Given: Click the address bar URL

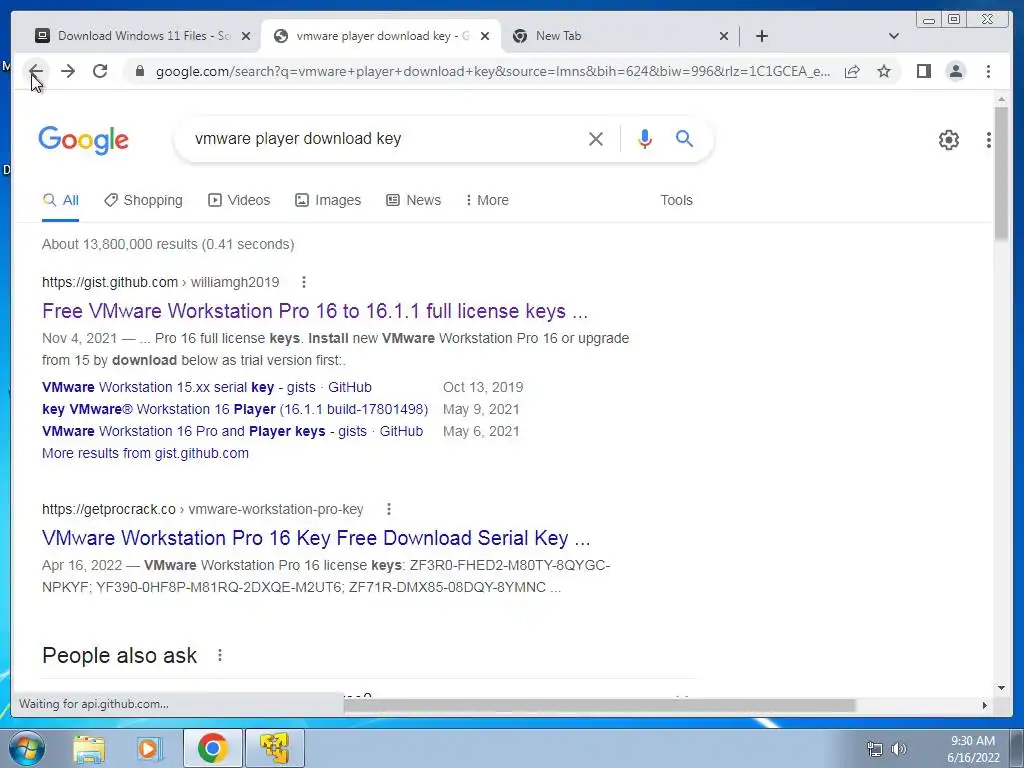Looking at the screenshot, I should [493, 71].
